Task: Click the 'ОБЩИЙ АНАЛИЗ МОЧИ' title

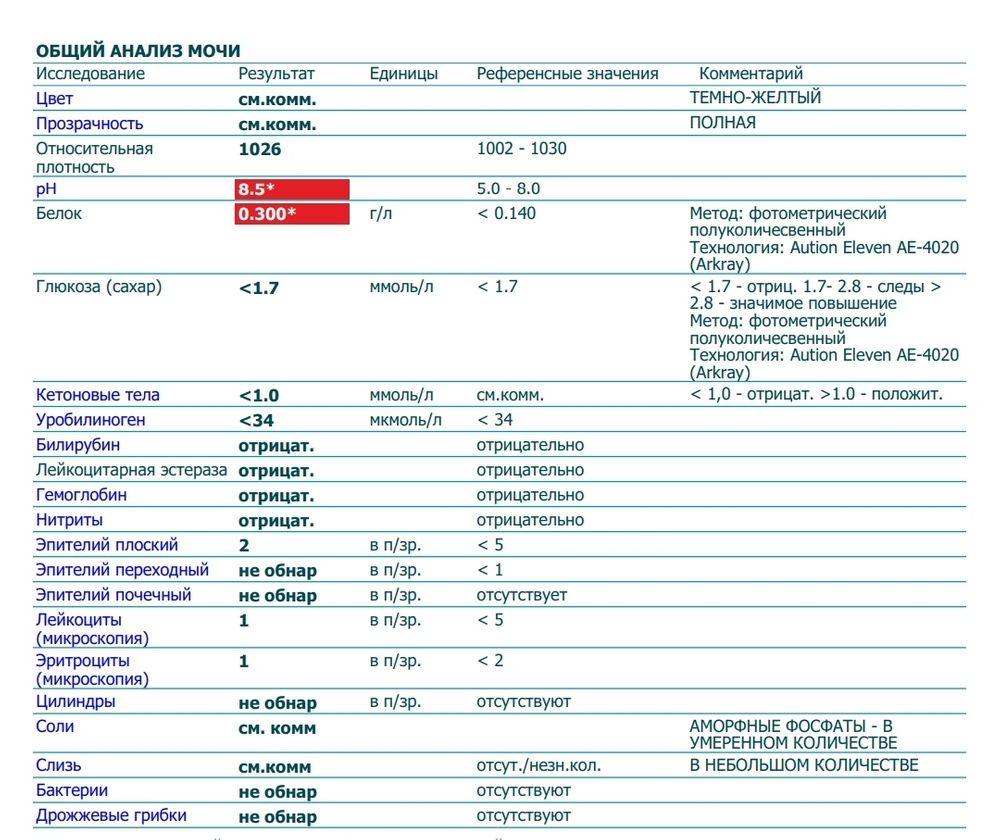Action: pos(138,50)
